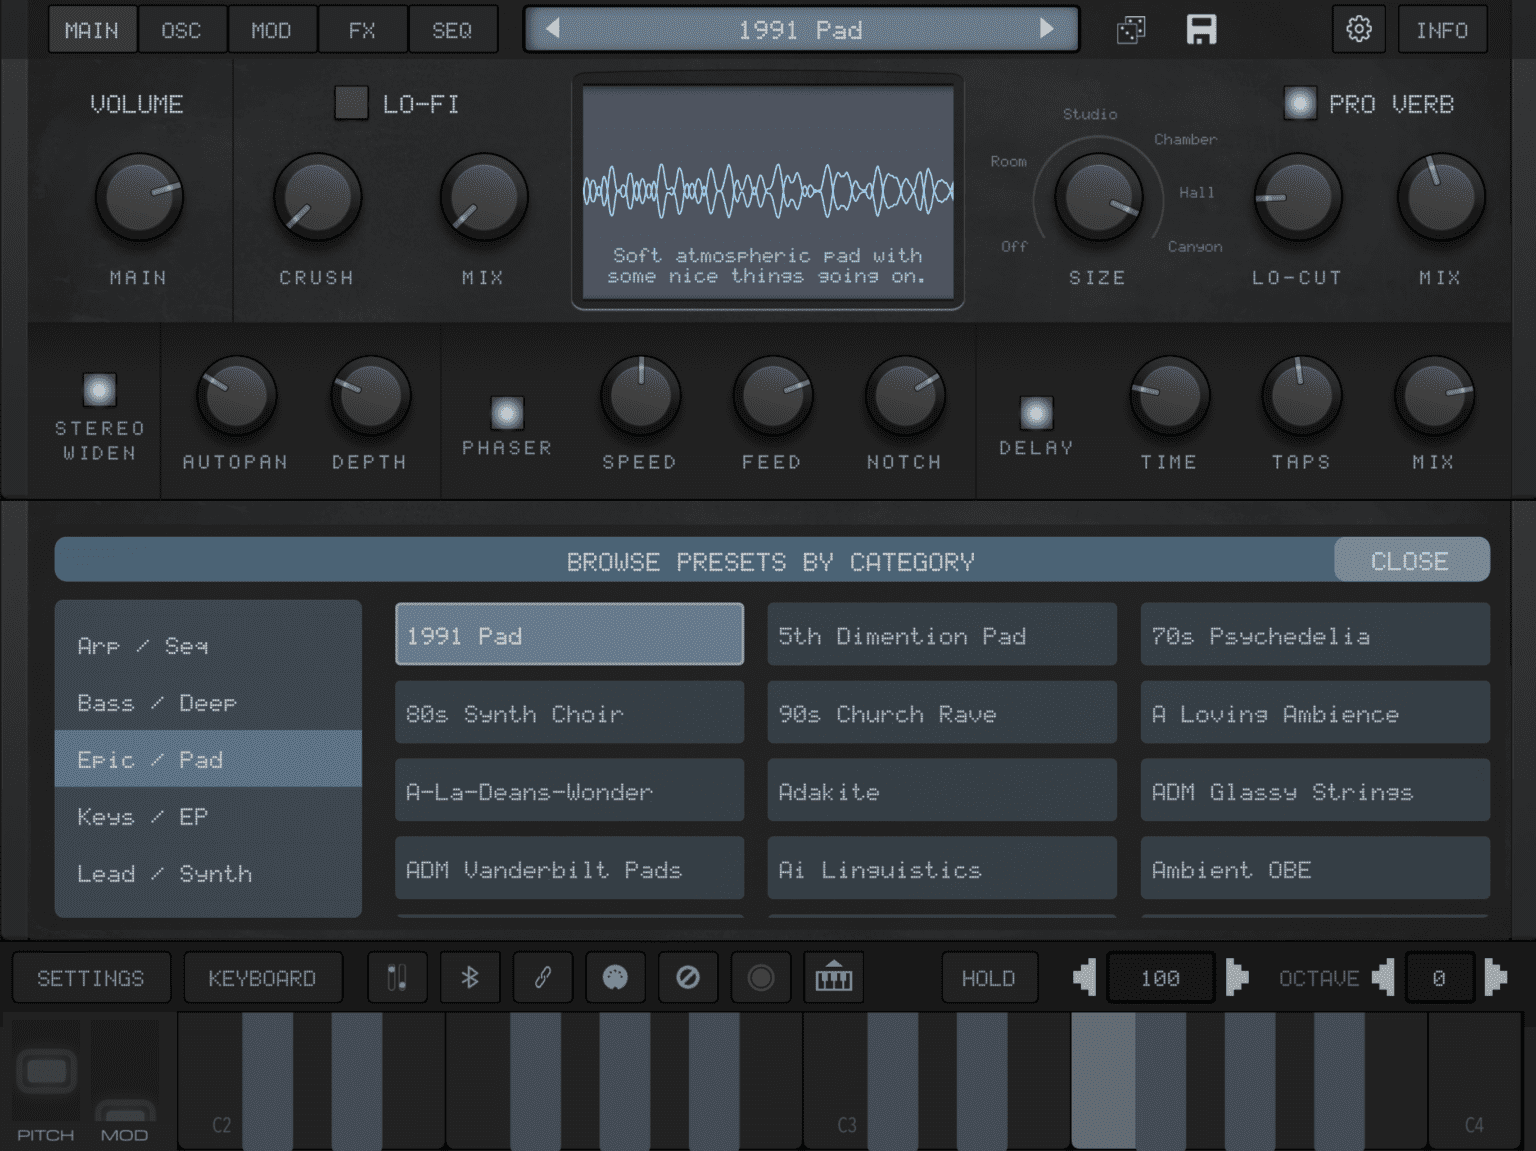Increase the velocity value 100
The width and height of the screenshot is (1536, 1151).
(x=1237, y=976)
